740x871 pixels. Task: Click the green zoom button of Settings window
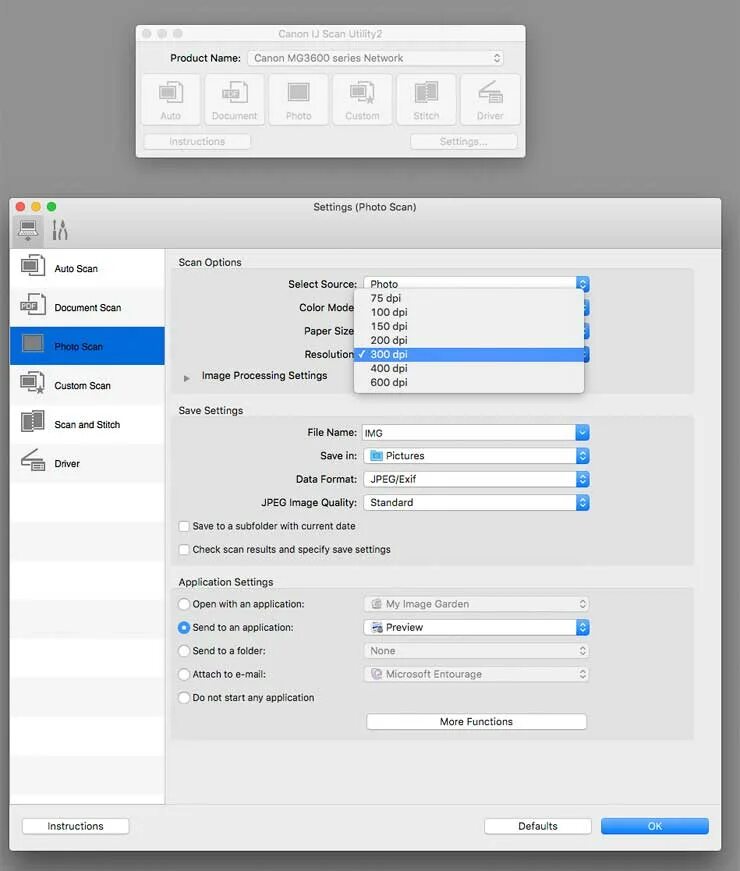52,207
